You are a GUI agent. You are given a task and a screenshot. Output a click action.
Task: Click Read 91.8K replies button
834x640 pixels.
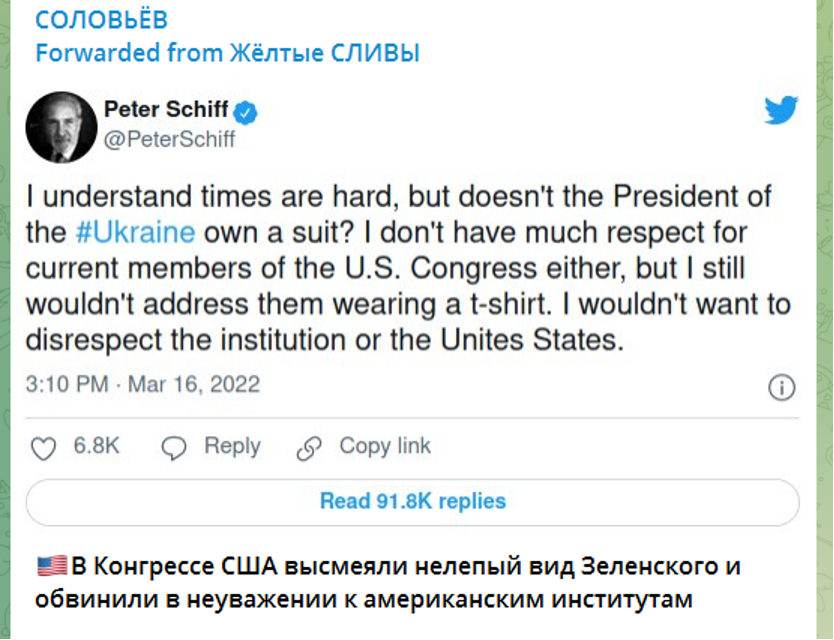coord(413,502)
